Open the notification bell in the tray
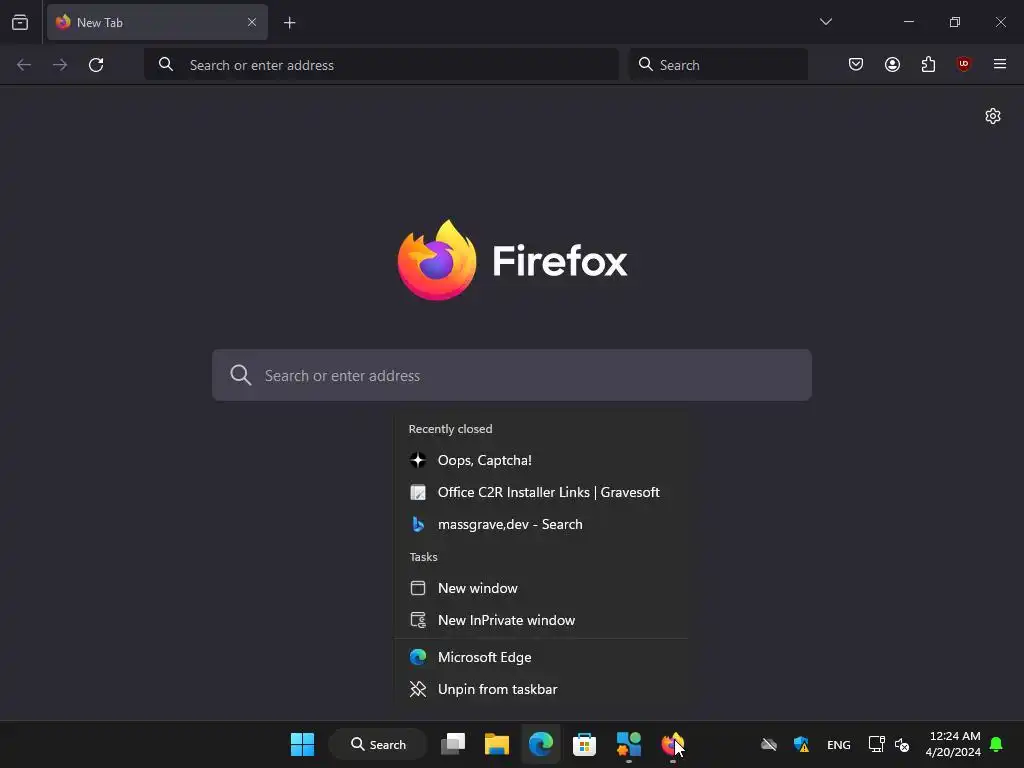1024x768 pixels. click(x=997, y=744)
